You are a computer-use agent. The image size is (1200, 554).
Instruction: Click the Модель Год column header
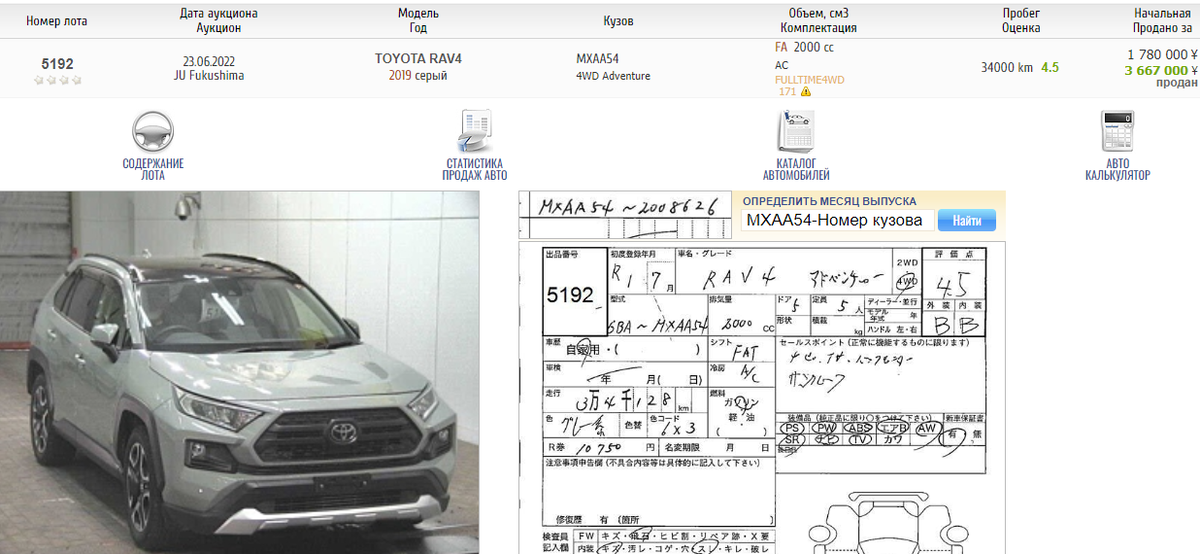[418, 21]
